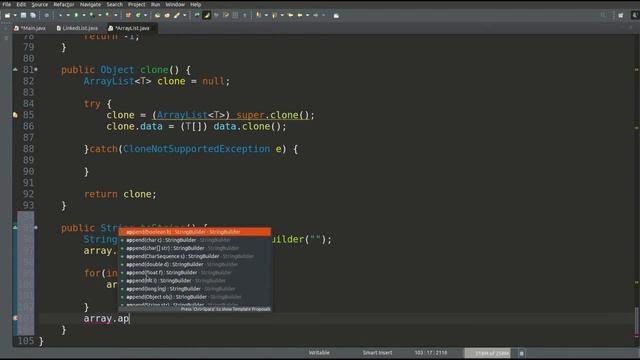This screenshot has width=640, height=360.
Task: Open the Help menu
Action: tap(196, 4)
